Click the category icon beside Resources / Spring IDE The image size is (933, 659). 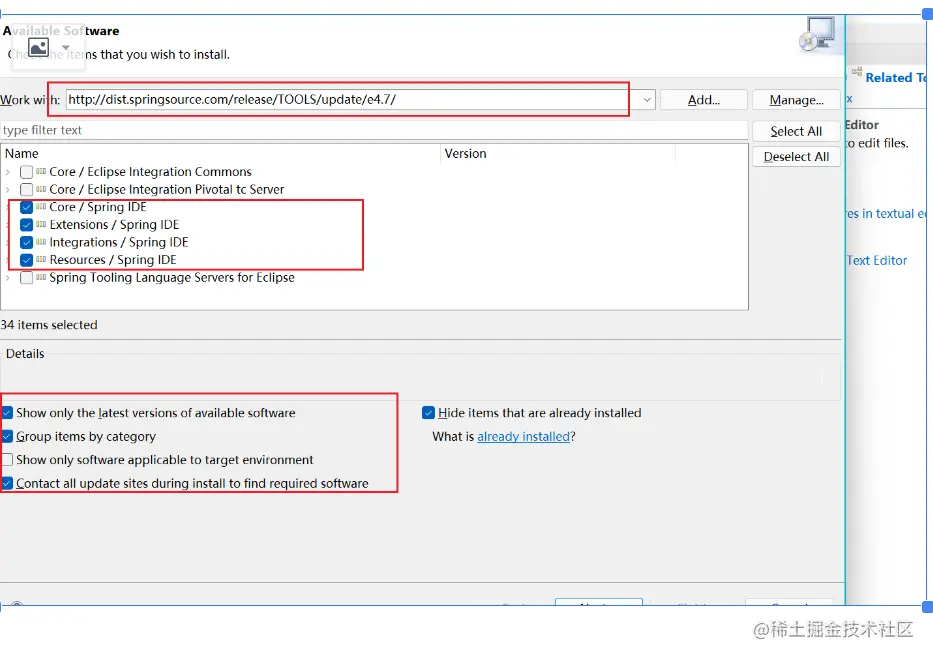[x=41, y=259]
